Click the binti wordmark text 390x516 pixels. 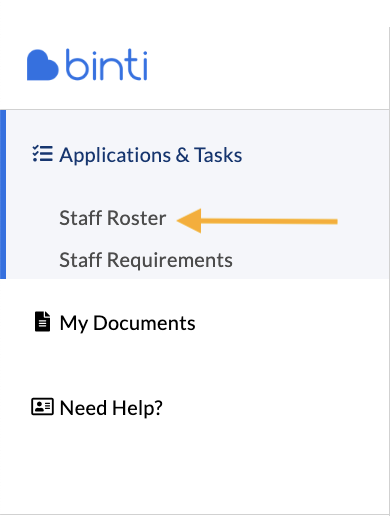click(x=106, y=65)
